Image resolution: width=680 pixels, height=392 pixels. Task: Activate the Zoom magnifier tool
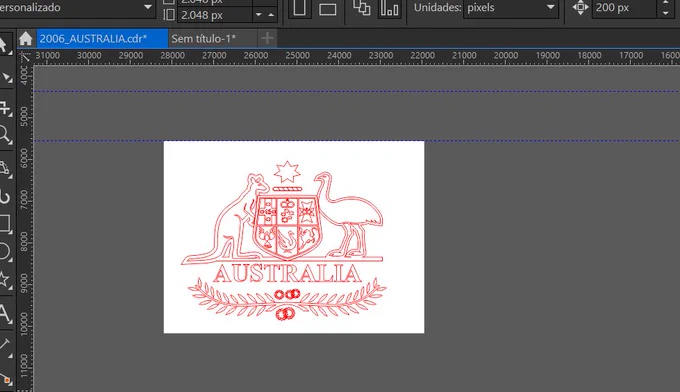[5, 135]
